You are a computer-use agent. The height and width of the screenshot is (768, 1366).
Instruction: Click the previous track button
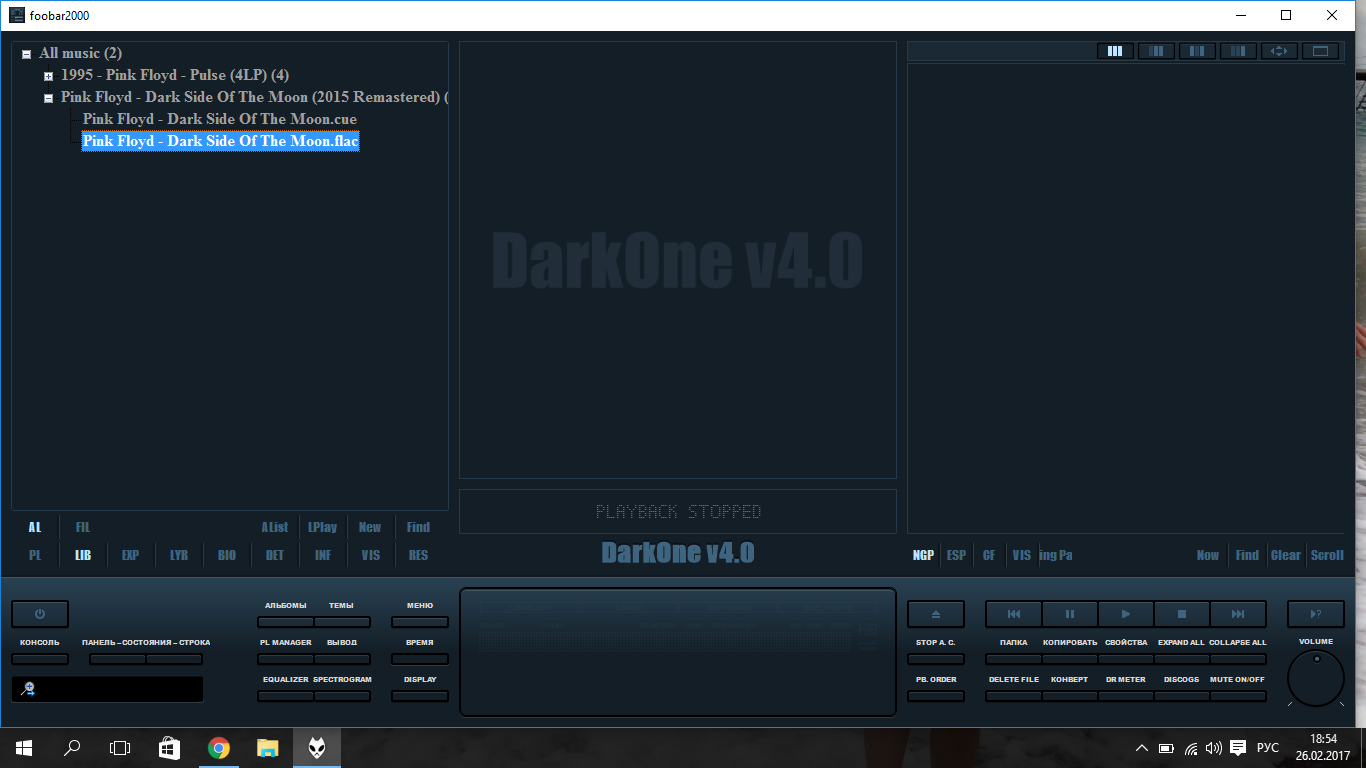(x=1014, y=614)
